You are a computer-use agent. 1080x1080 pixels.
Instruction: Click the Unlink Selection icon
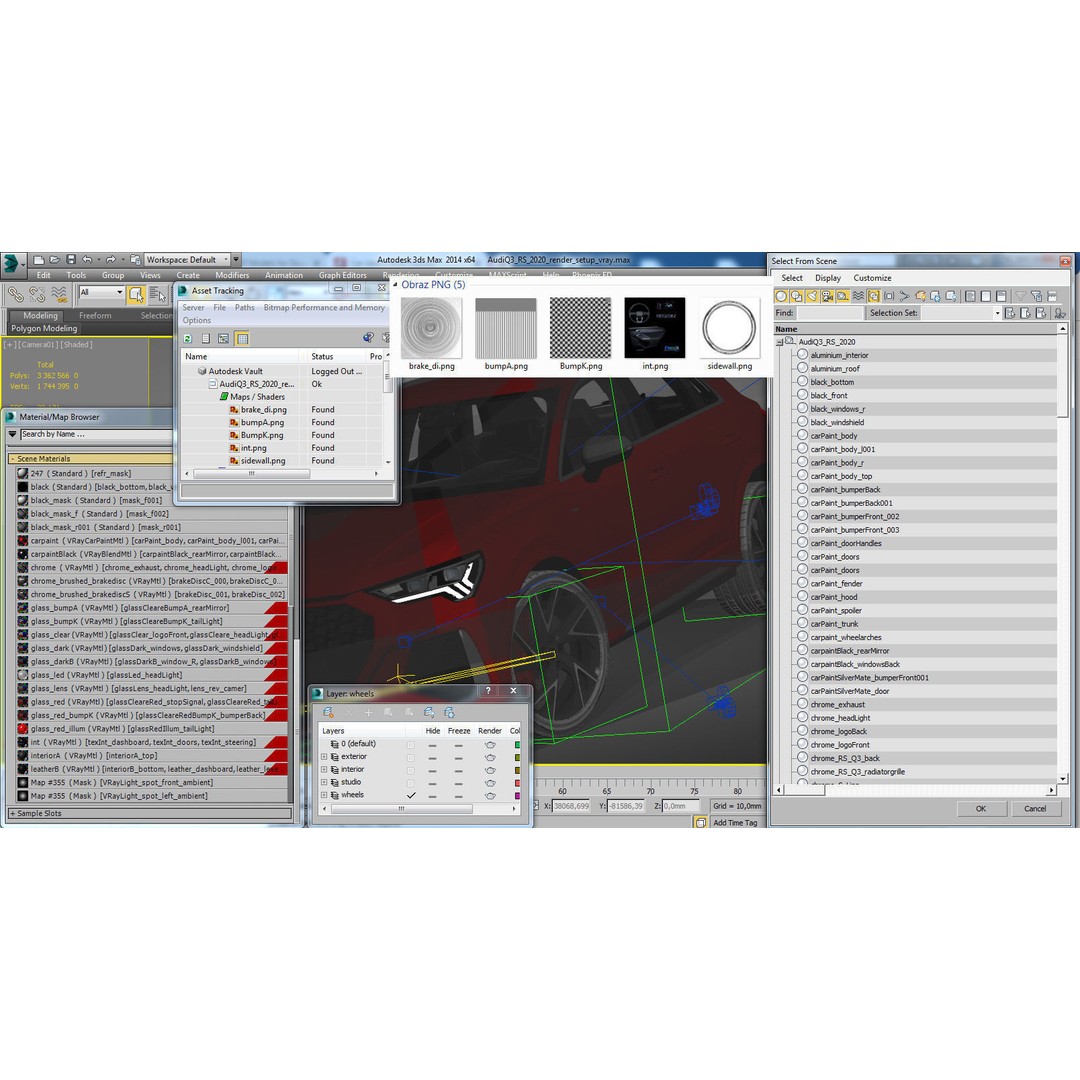[x=37, y=295]
